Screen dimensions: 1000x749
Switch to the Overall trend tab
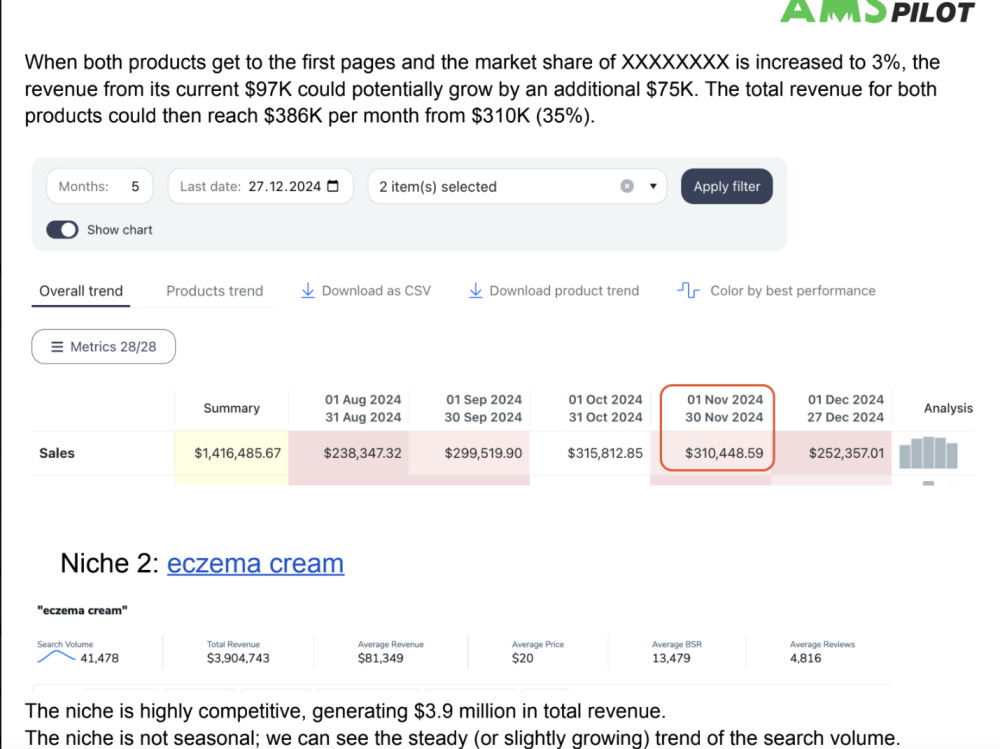pos(81,291)
